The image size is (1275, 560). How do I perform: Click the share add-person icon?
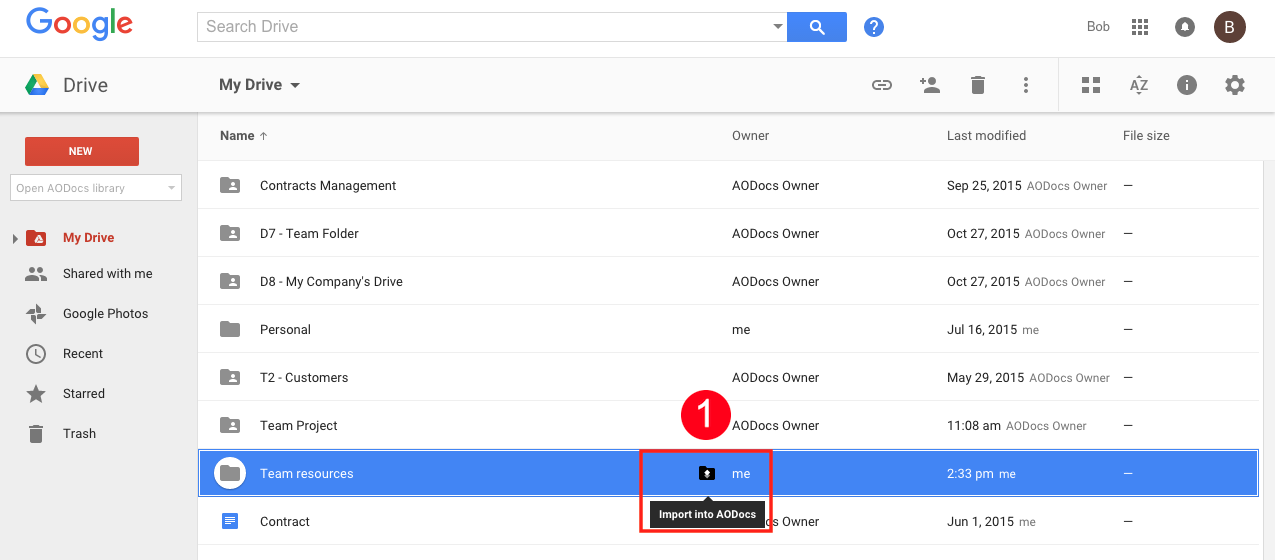click(930, 85)
